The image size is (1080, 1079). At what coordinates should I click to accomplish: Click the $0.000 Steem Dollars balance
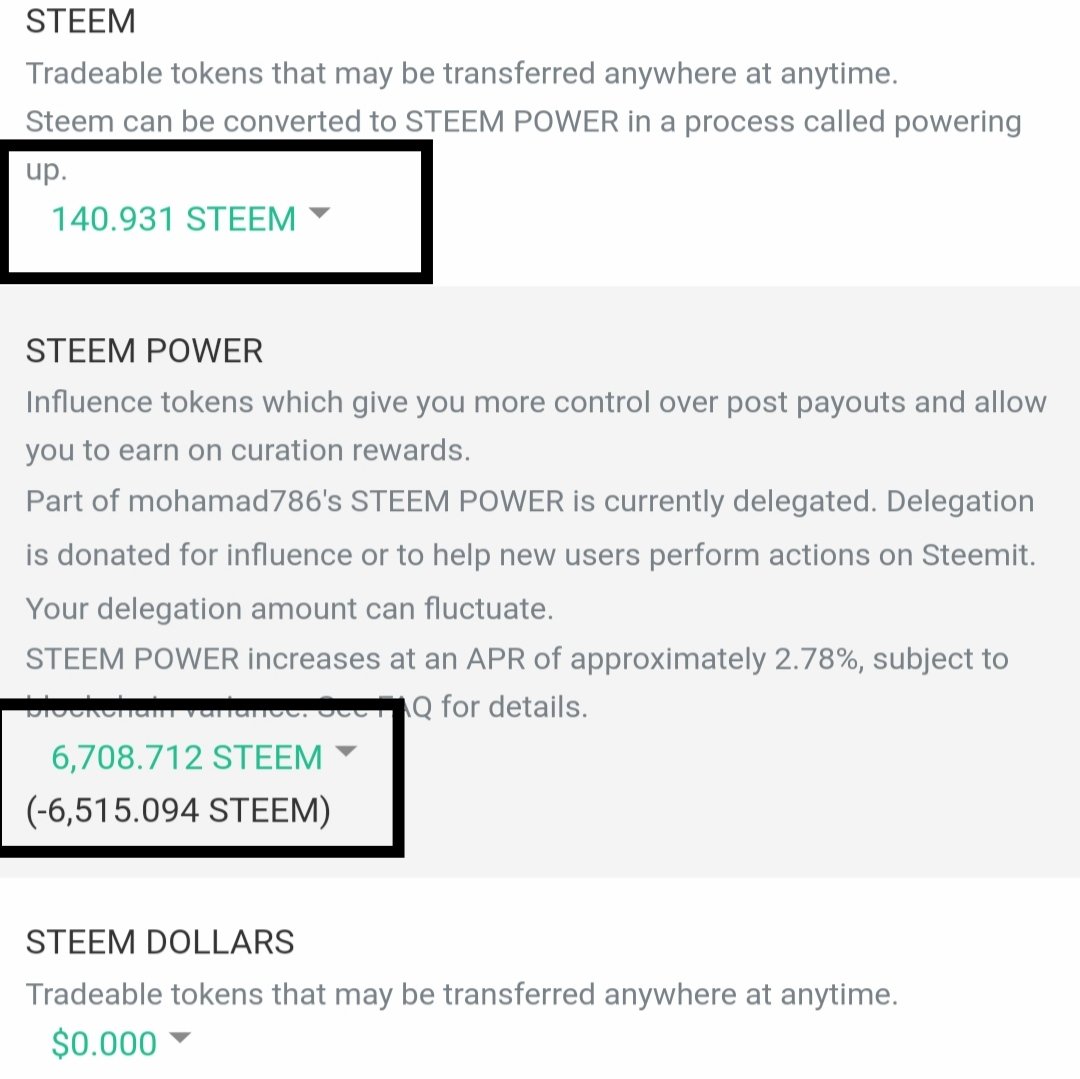104,1044
